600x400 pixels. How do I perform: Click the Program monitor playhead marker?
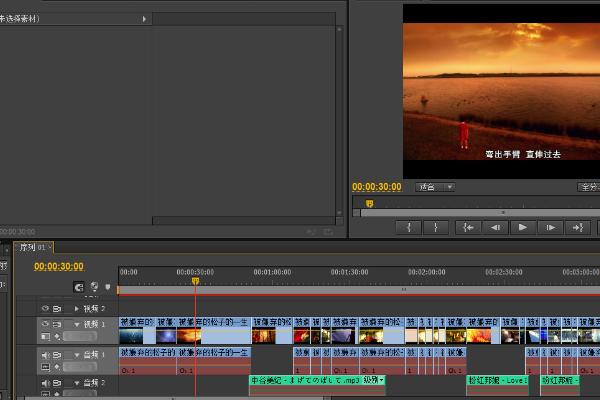369,204
